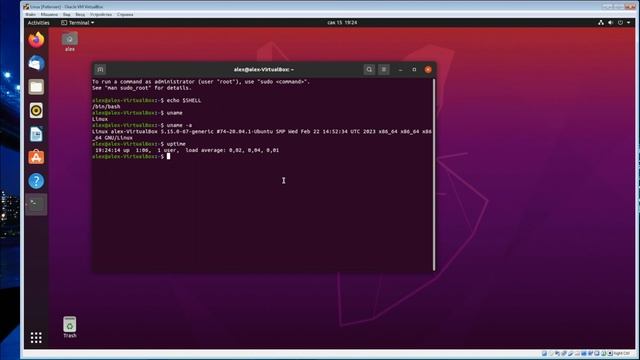Screen dimensions: 640x360
Task: Click the 'uptime' command line
Action: (139, 144)
